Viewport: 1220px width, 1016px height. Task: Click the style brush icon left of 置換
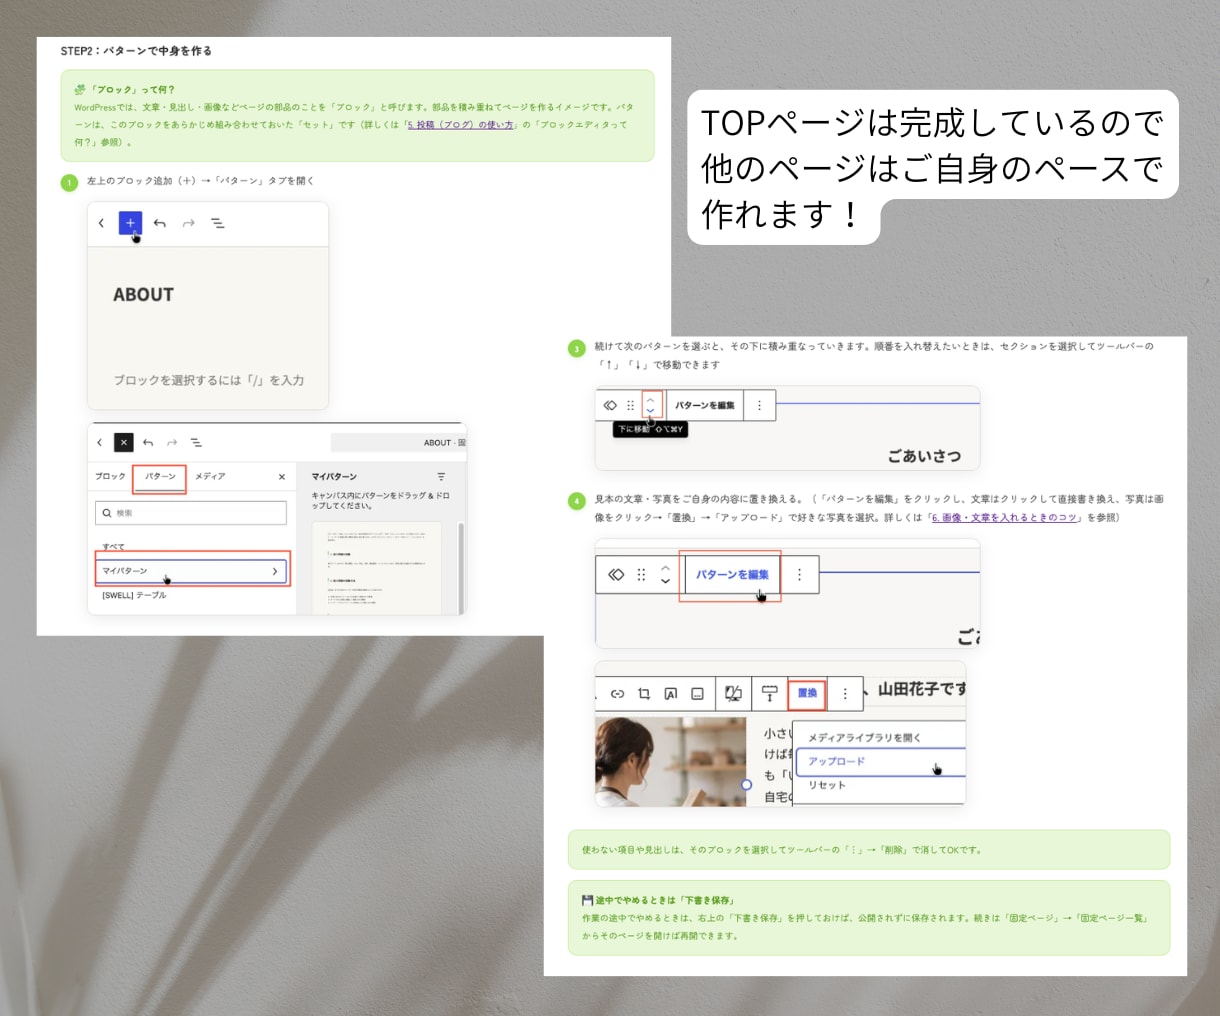point(769,693)
